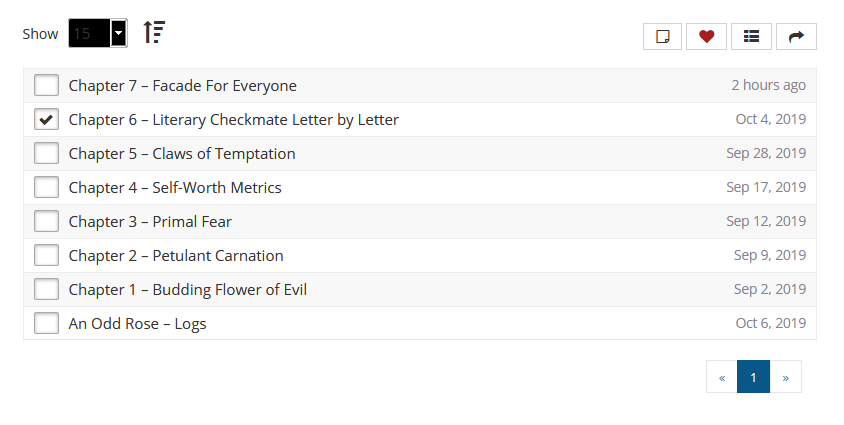The height and width of the screenshot is (425, 844).
Task: Click the red heart favorite icon
Action: coord(707,37)
